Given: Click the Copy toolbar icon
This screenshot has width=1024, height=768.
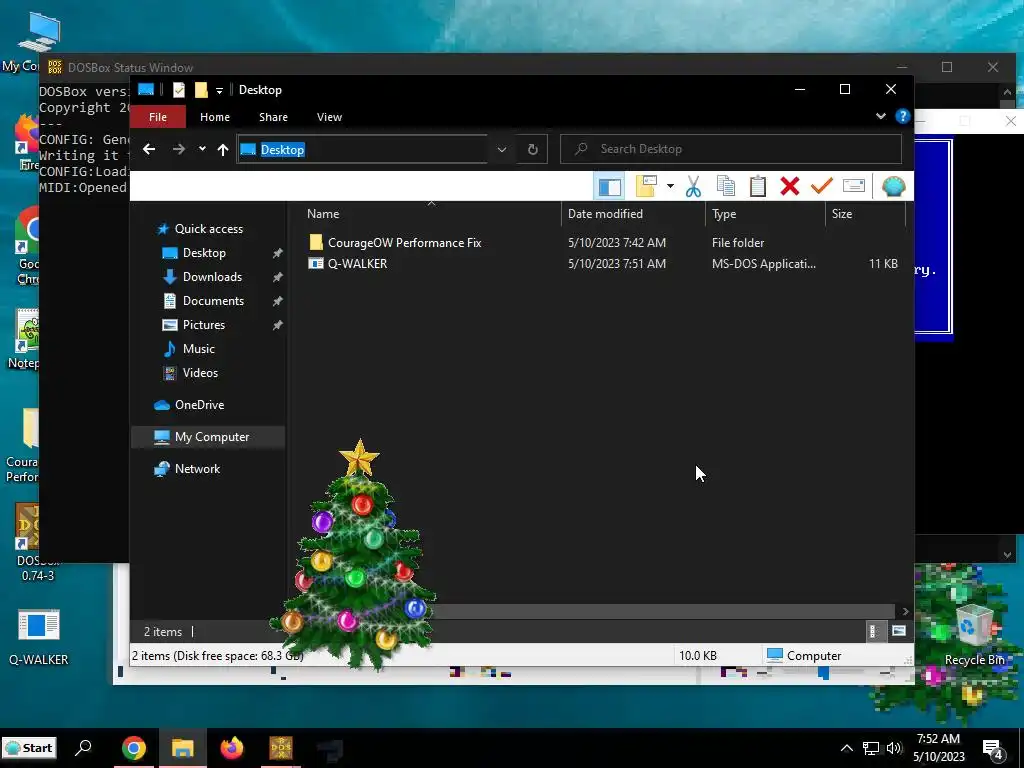Looking at the screenshot, I should [x=726, y=187].
